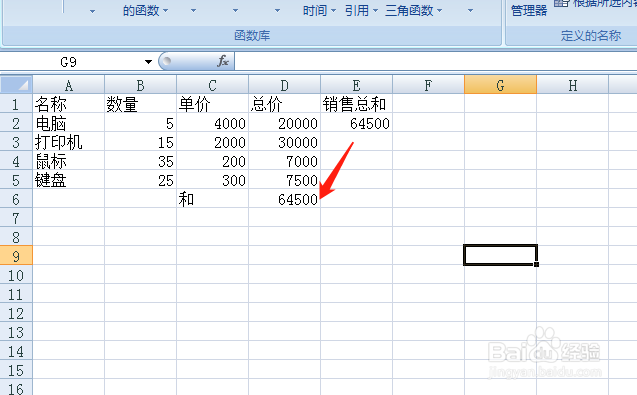637x395 pixels.
Task: Click the cell containing 销售总和
Action: pyautogui.click(x=356, y=104)
